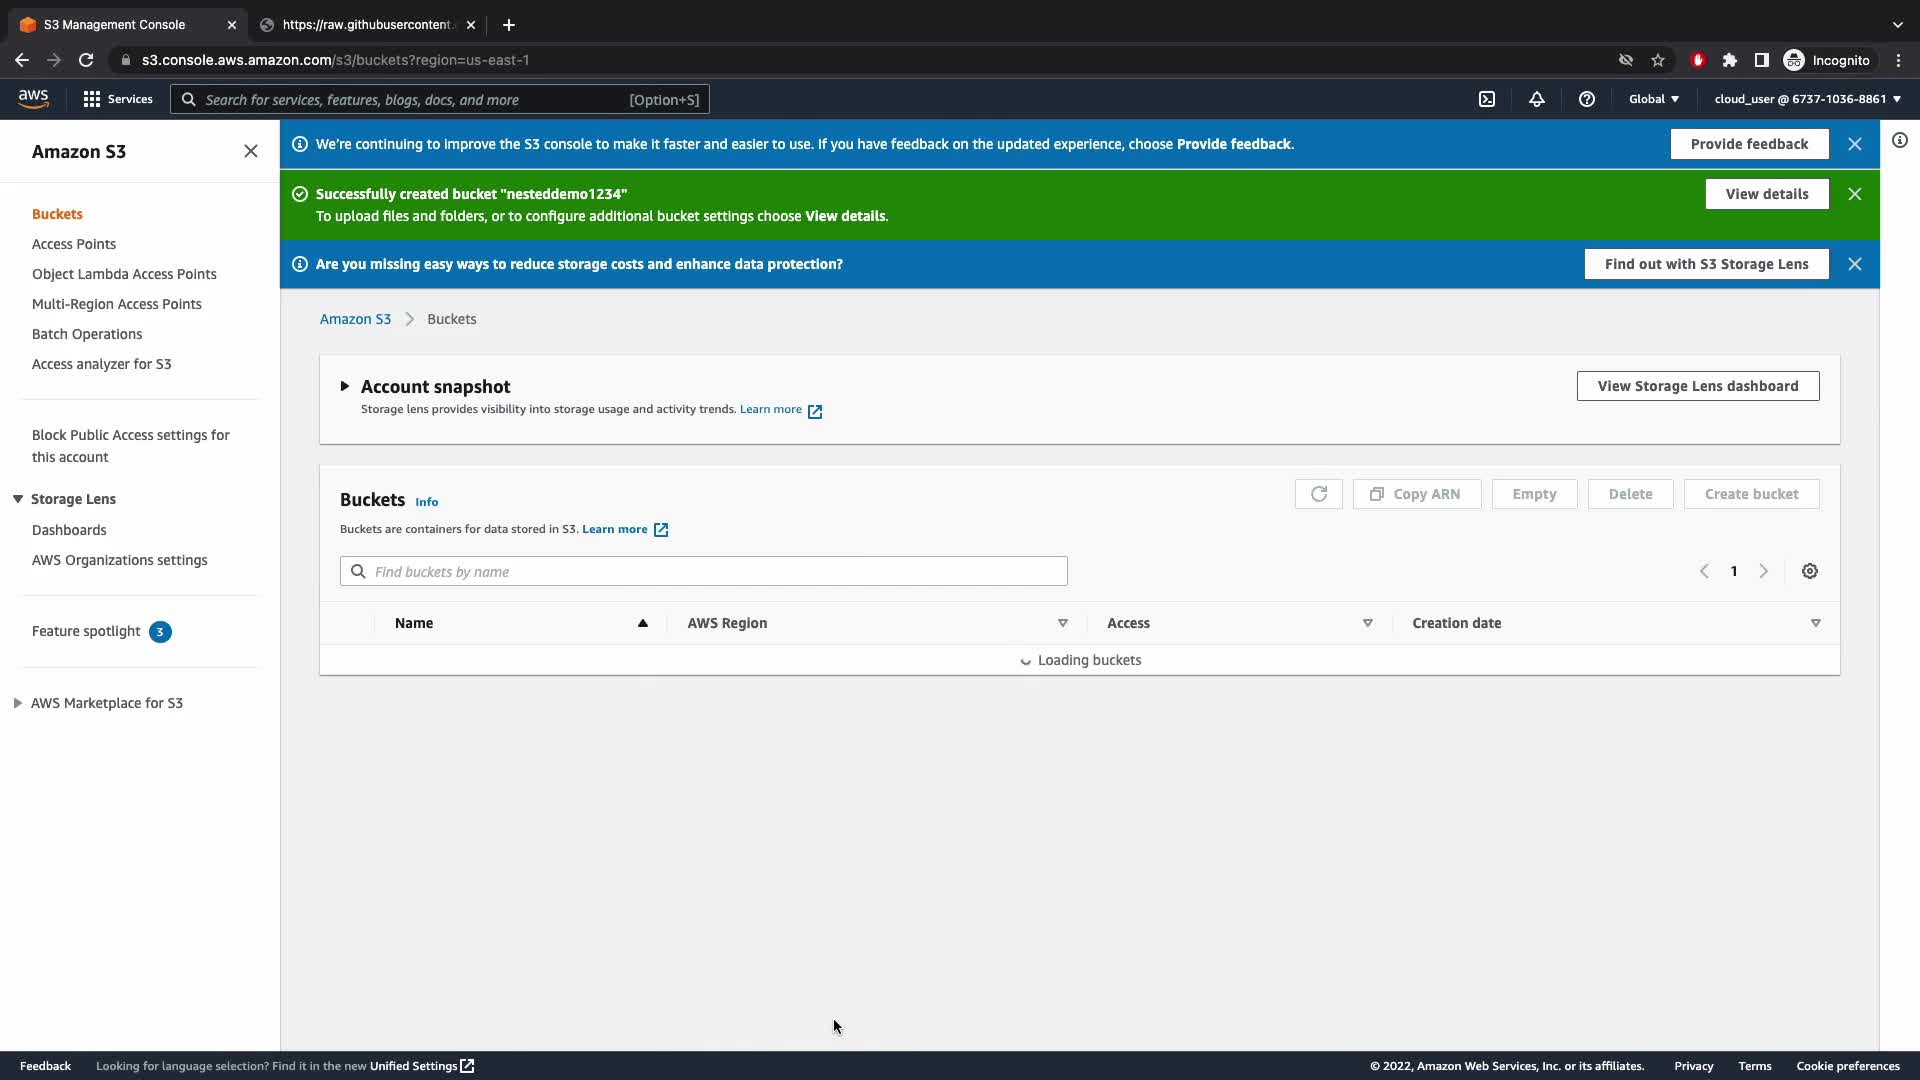Image resolution: width=1920 pixels, height=1080 pixels.
Task: Open Access Points in sidebar
Action: [x=74, y=244]
